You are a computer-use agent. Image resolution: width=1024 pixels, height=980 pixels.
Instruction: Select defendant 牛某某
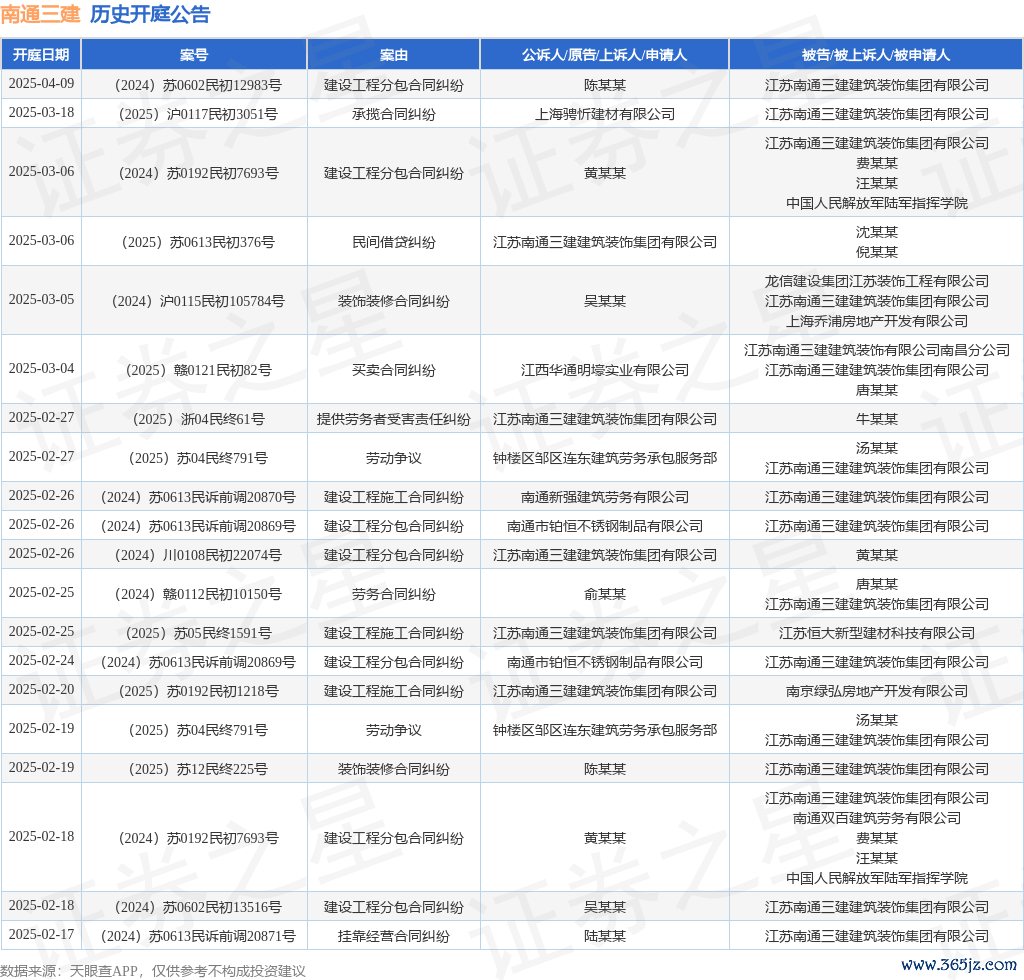coord(876,419)
